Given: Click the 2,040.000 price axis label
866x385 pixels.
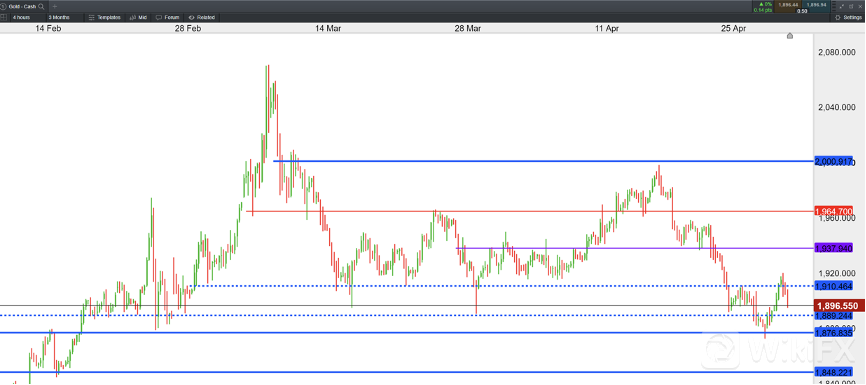Looking at the screenshot, I should pyautogui.click(x=836, y=107).
